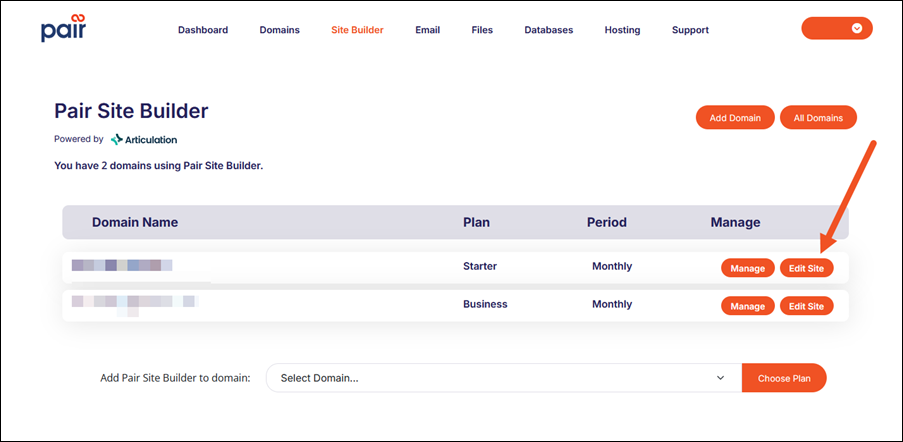Open the Files section
The height and width of the screenshot is (442, 903).
[x=482, y=30]
